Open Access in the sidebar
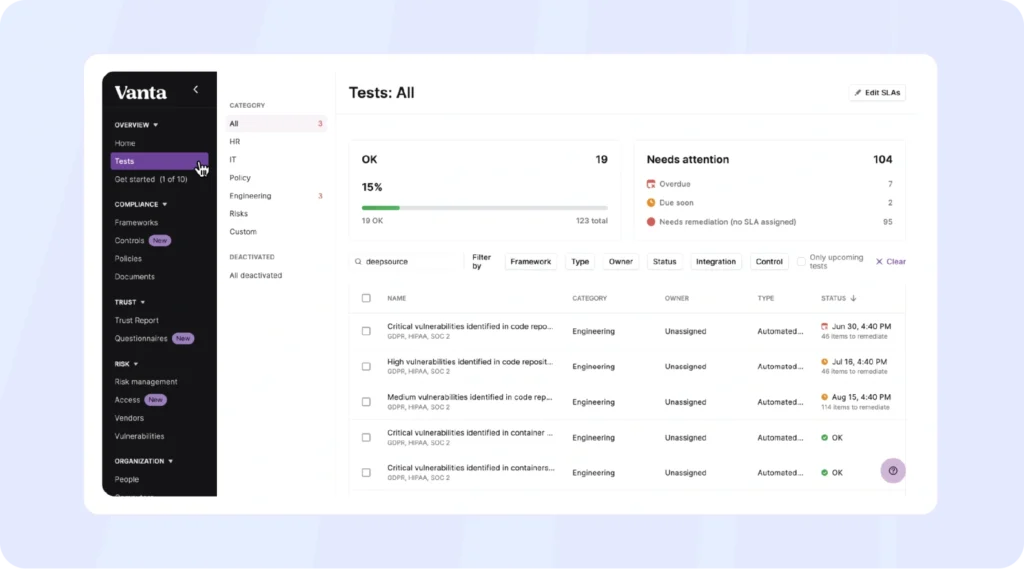The image size is (1024, 569). point(127,400)
